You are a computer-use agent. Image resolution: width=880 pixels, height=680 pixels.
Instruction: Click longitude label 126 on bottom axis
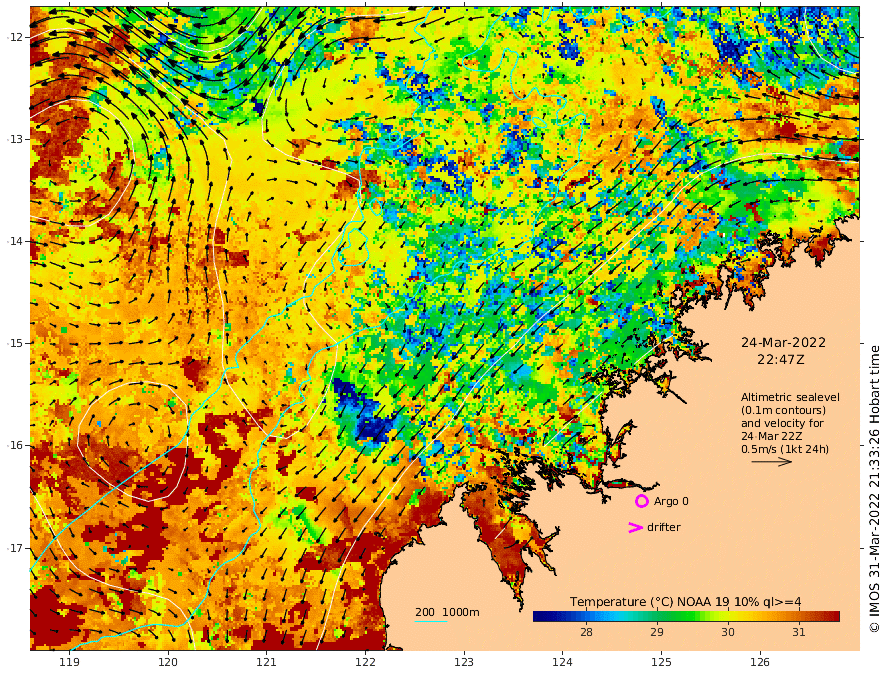[760, 663]
